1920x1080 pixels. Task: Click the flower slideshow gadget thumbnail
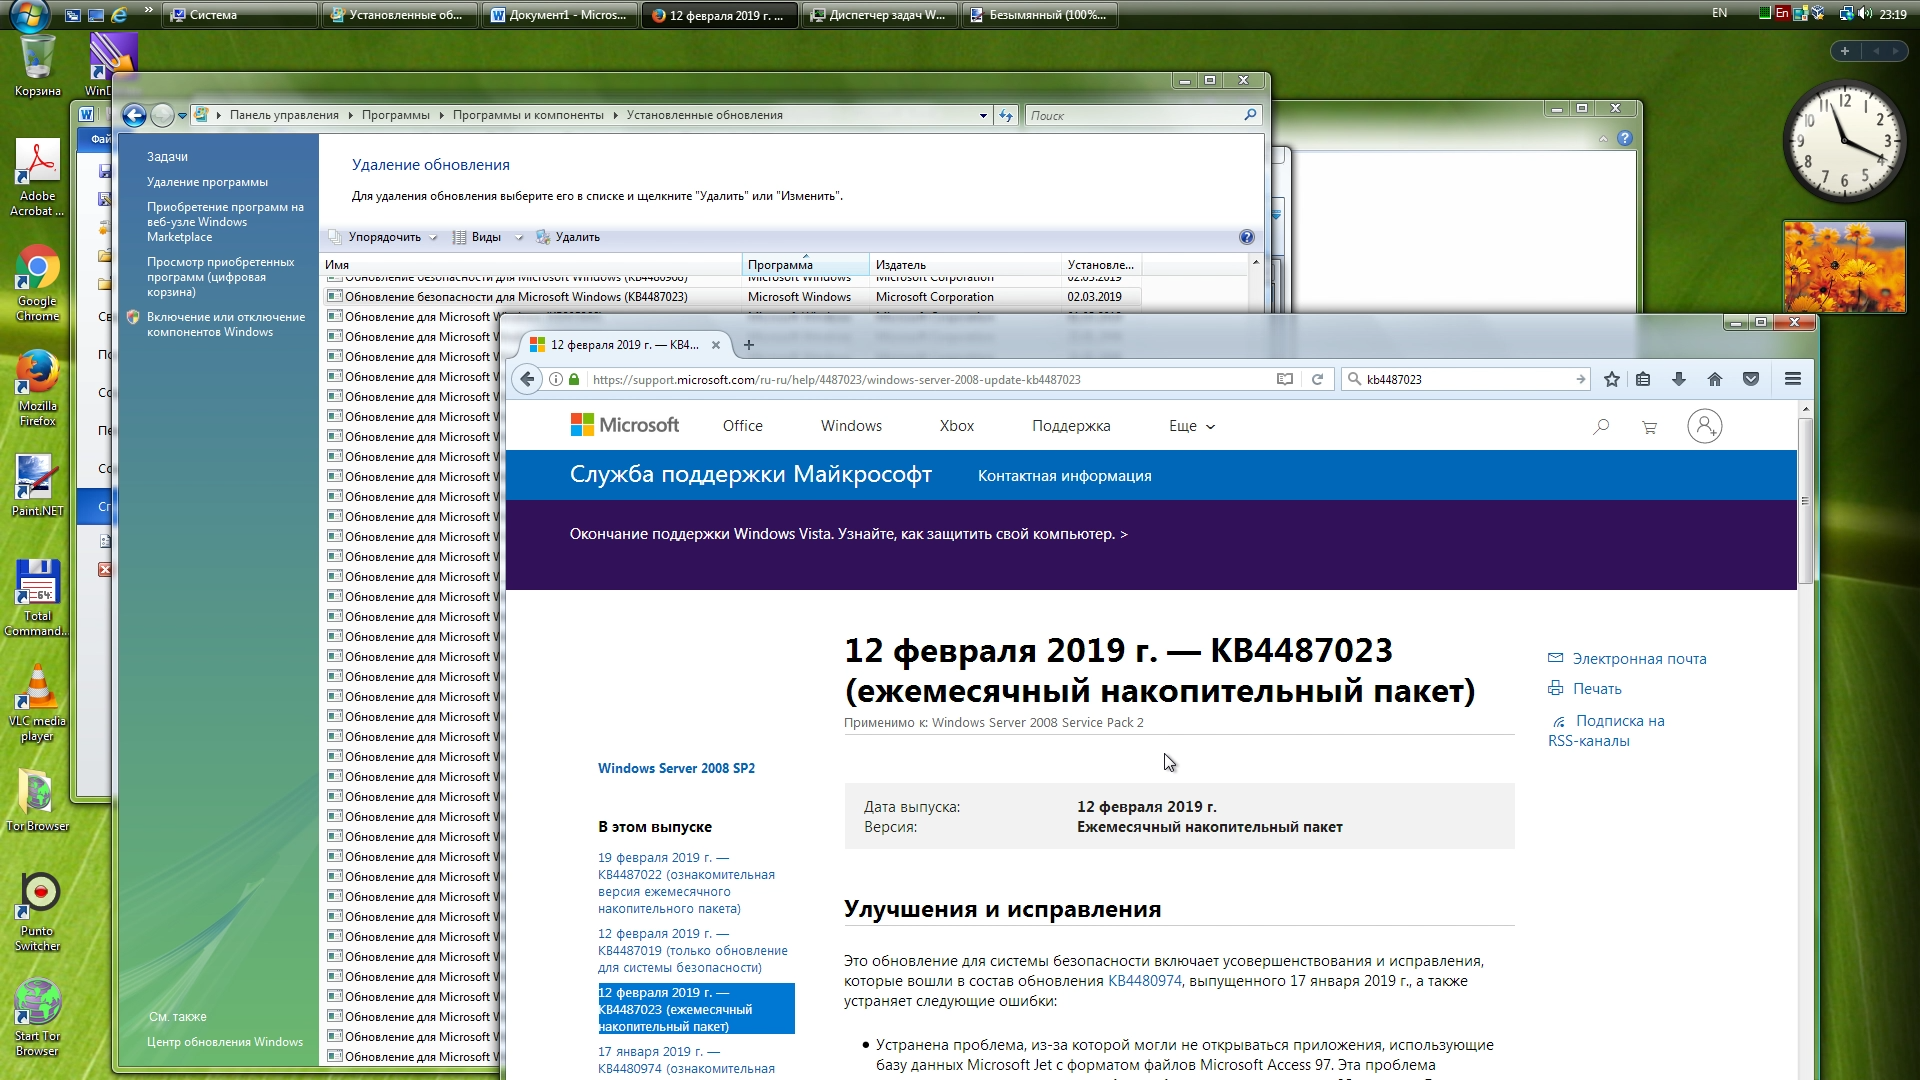[x=1844, y=267]
